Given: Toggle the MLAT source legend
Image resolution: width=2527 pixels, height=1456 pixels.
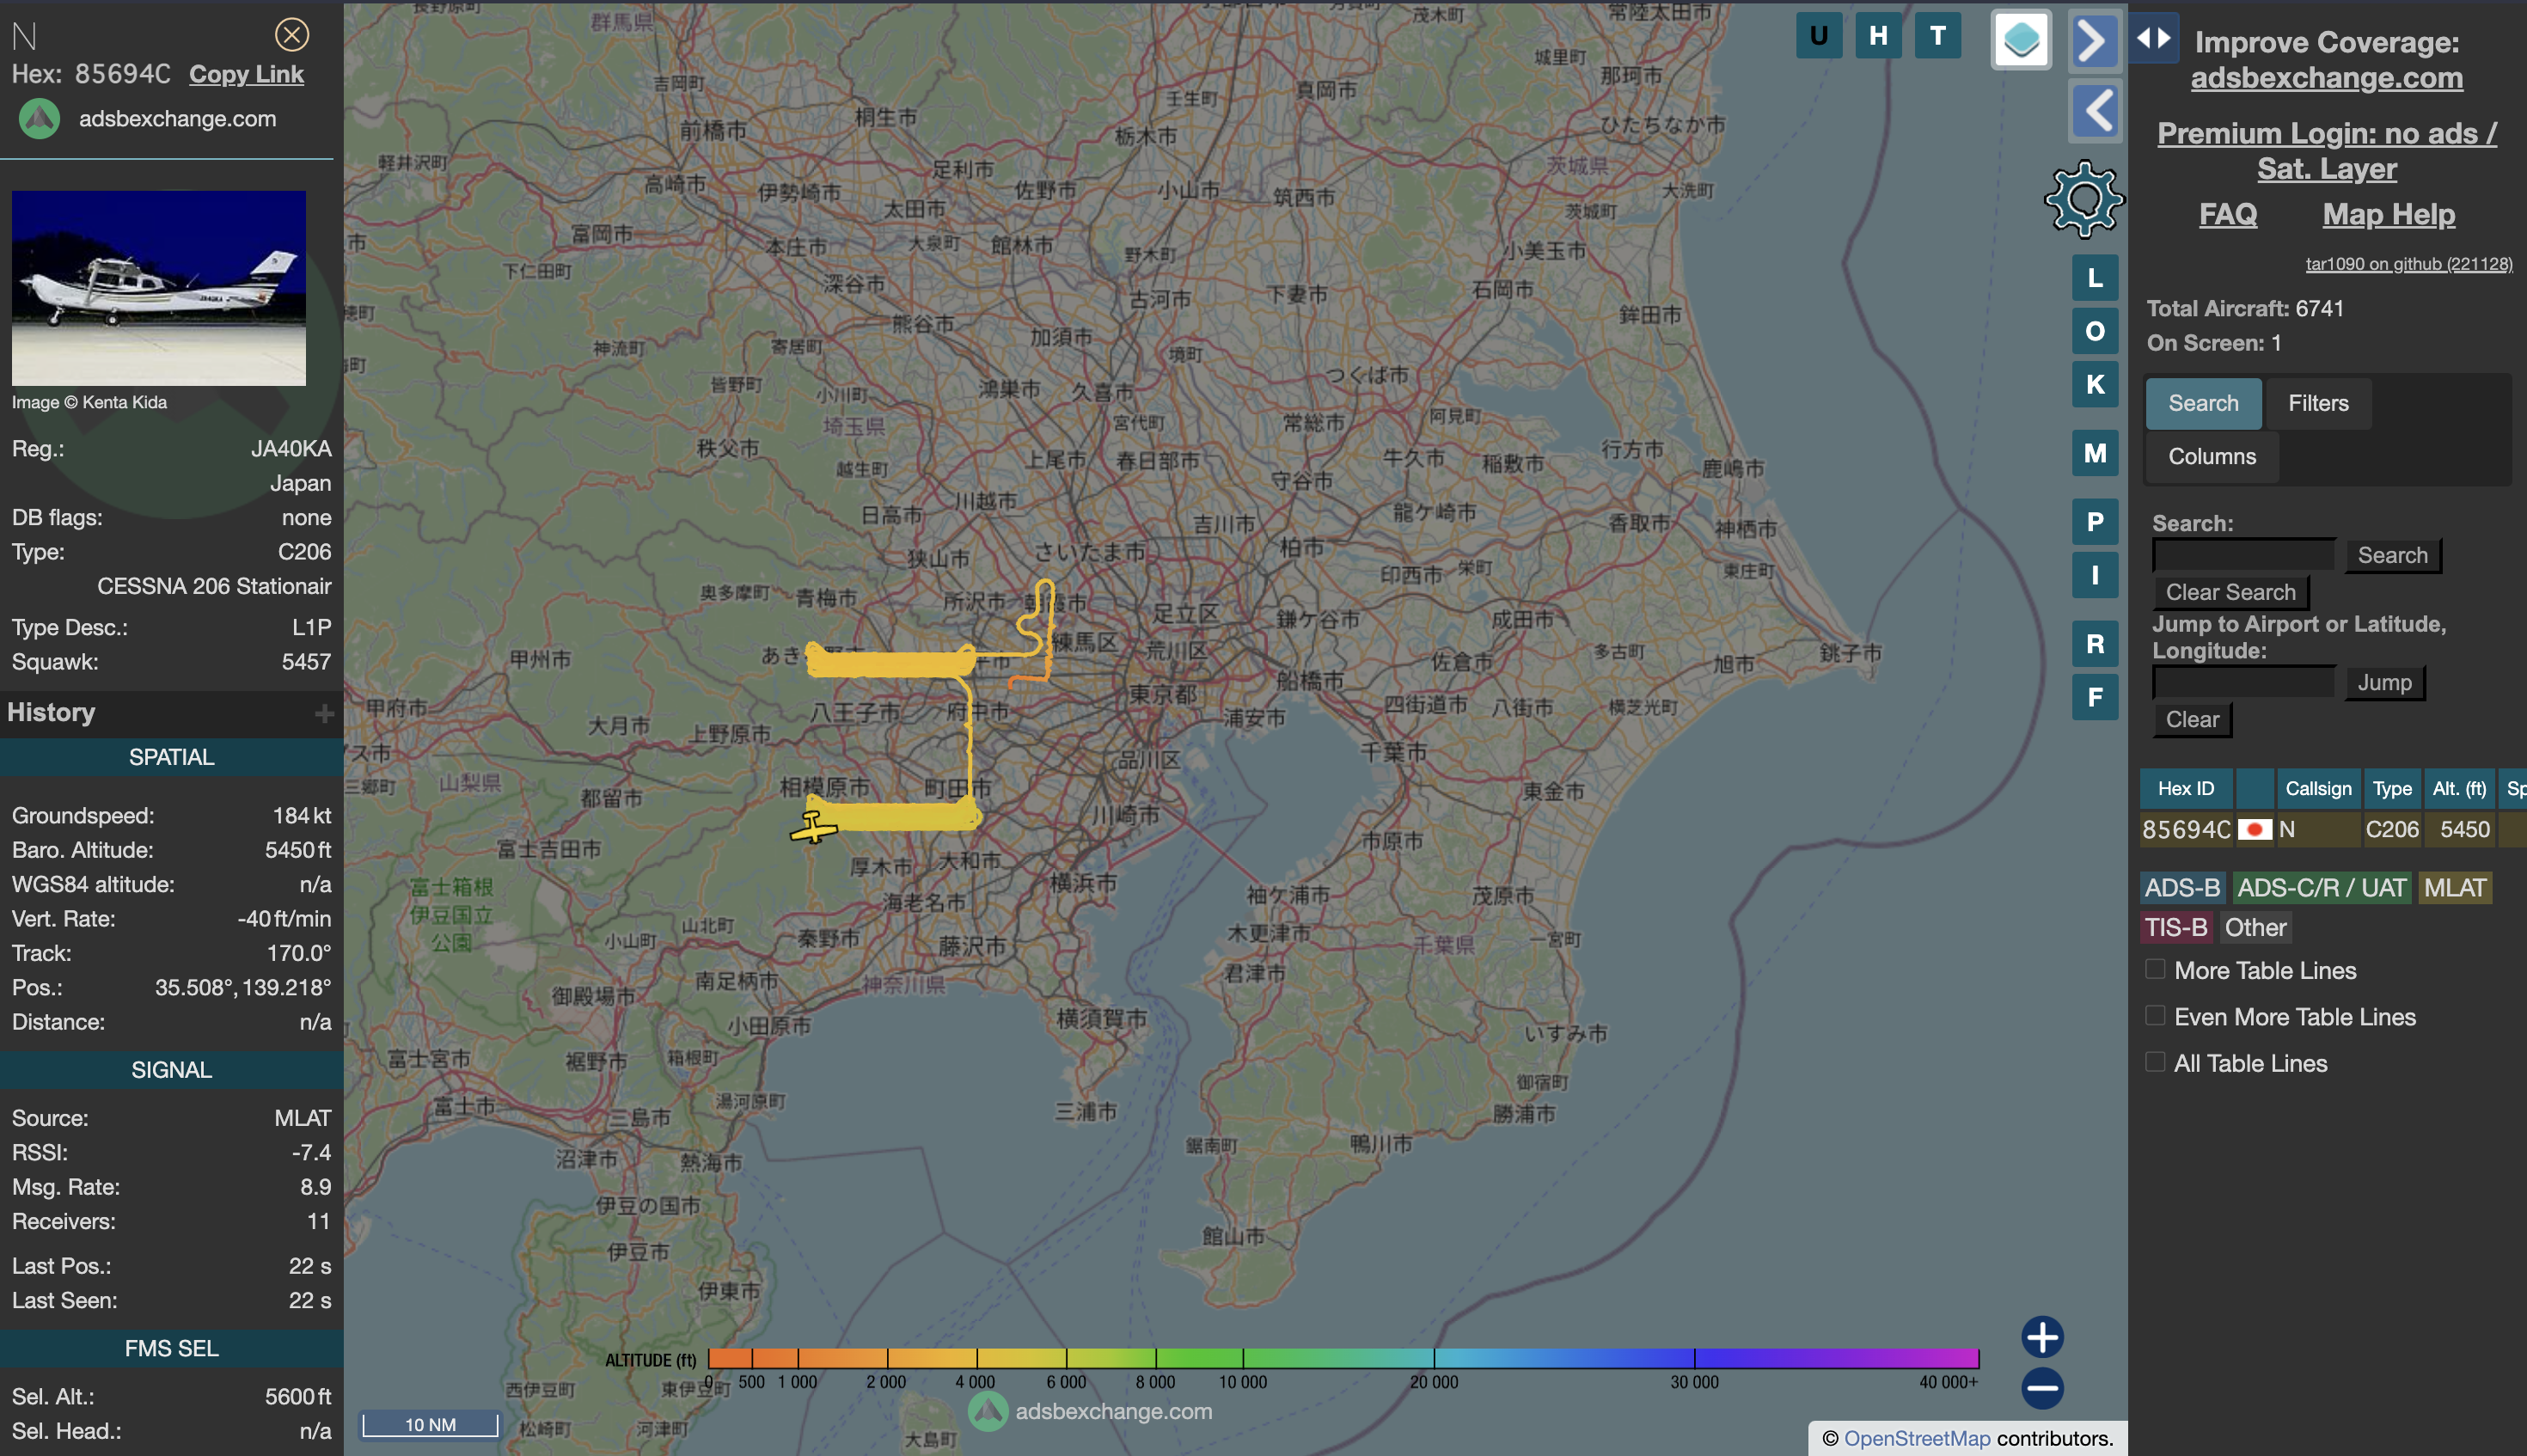Looking at the screenshot, I should coord(2454,888).
